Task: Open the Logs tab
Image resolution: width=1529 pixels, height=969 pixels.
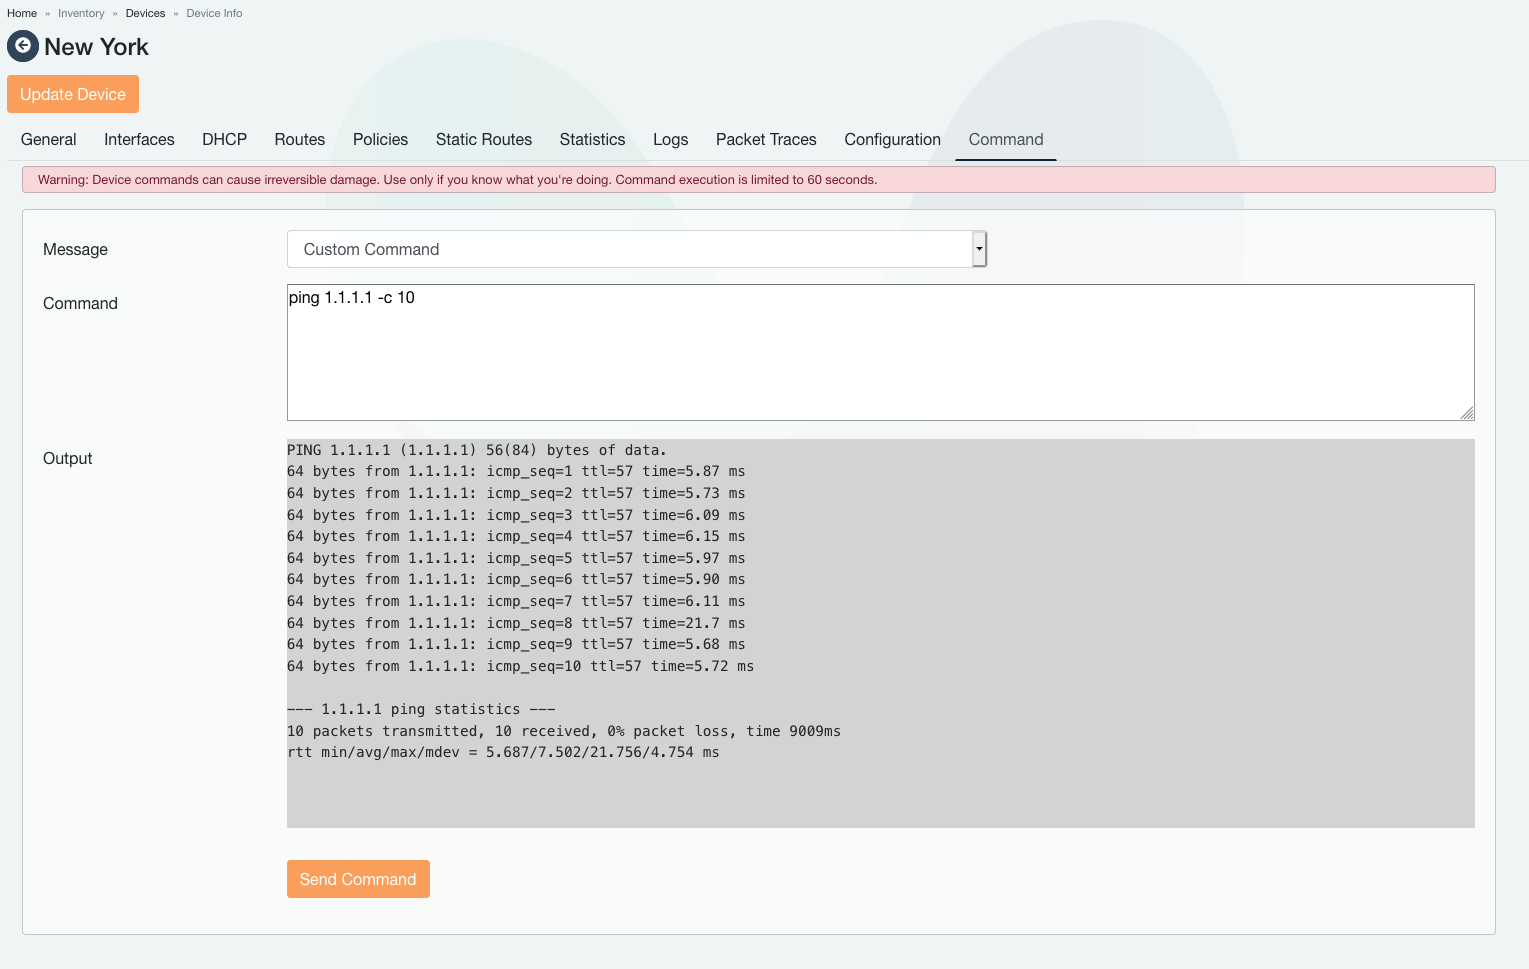Action: (670, 140)
